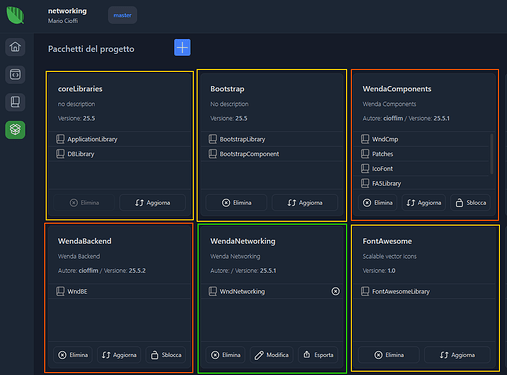Click Elimina in the coreLibraries card
The width and height of the screenshot is (507, 375).
(x=84, y=203)
